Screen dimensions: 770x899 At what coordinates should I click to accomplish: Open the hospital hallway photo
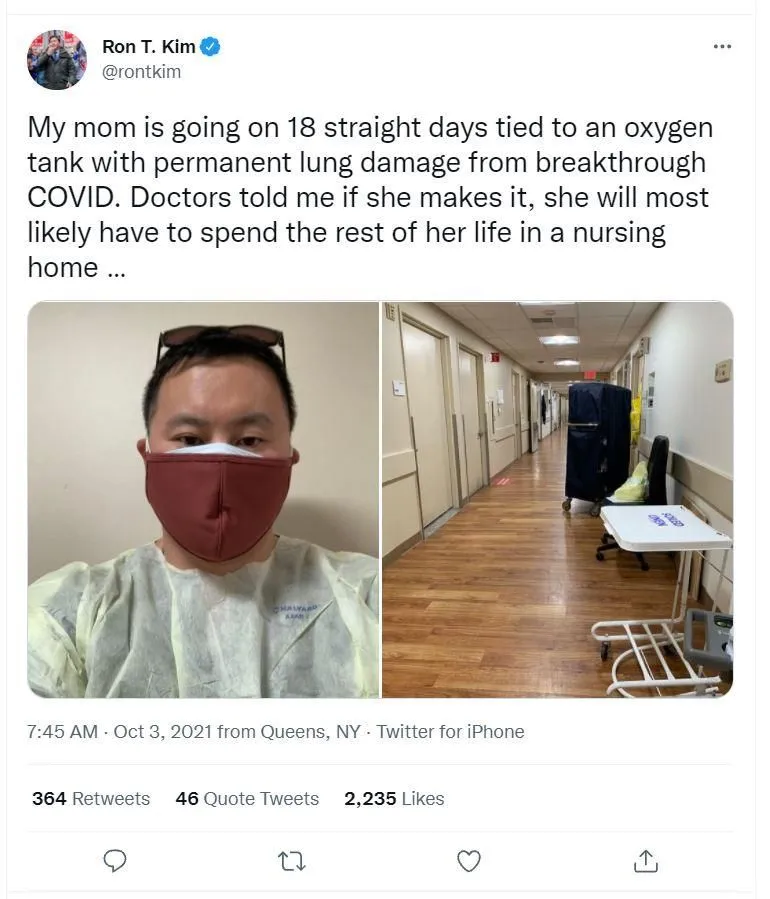click(557, 499)
